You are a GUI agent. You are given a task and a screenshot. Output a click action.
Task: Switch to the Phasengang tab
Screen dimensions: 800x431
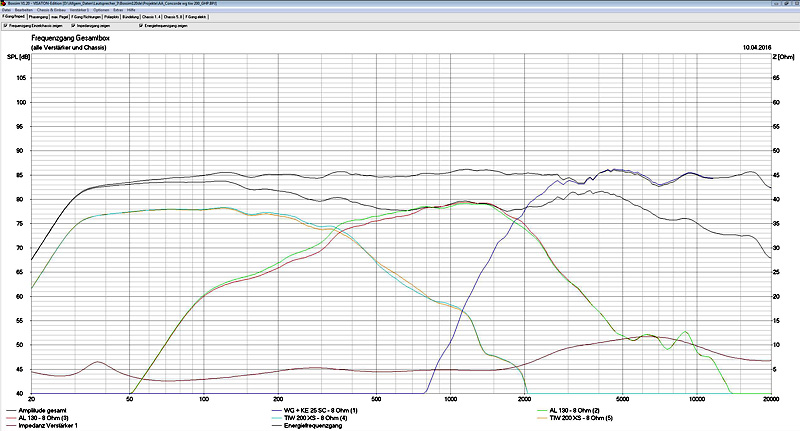tap(39, 17)
